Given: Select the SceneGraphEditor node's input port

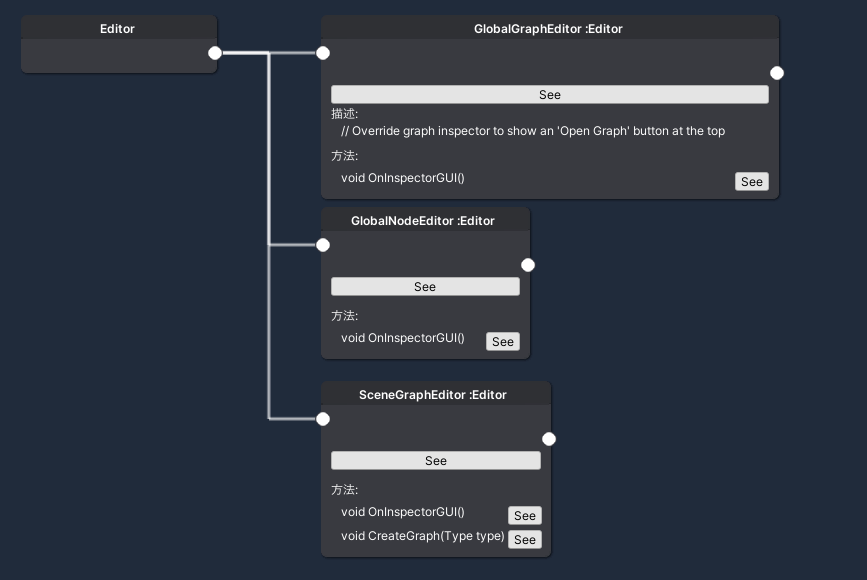Looking at the screenshot, I should point(323,419).
